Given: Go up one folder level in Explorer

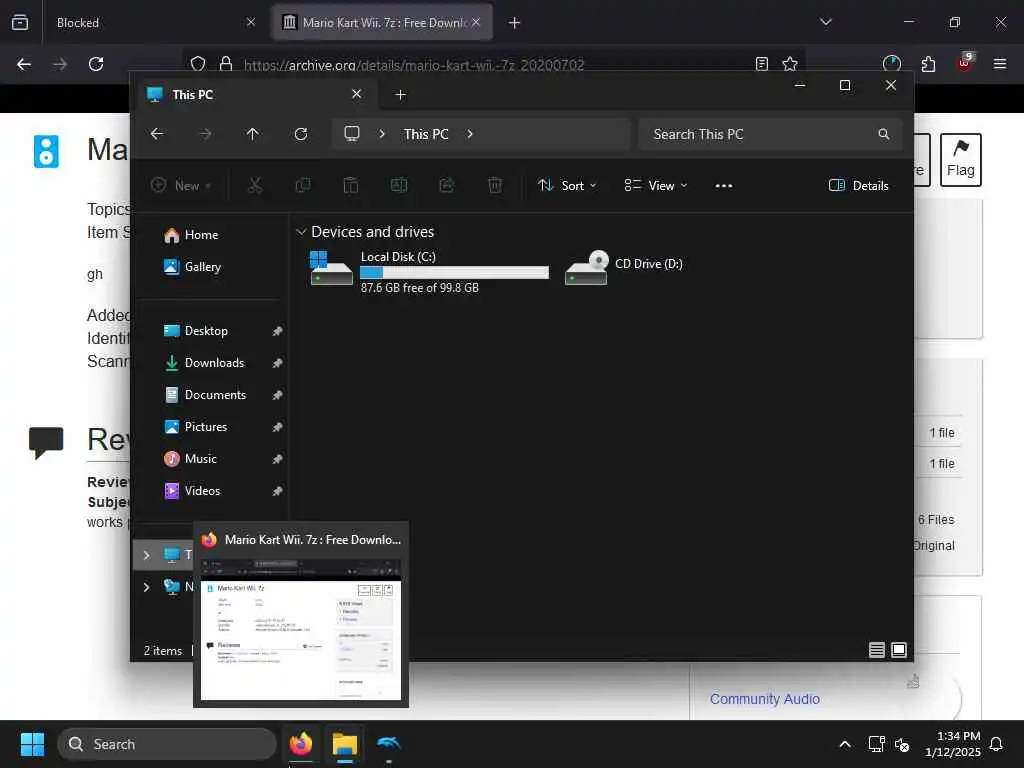Looking at the screenshot, I should pyautogui.click(x=253, y=134).
